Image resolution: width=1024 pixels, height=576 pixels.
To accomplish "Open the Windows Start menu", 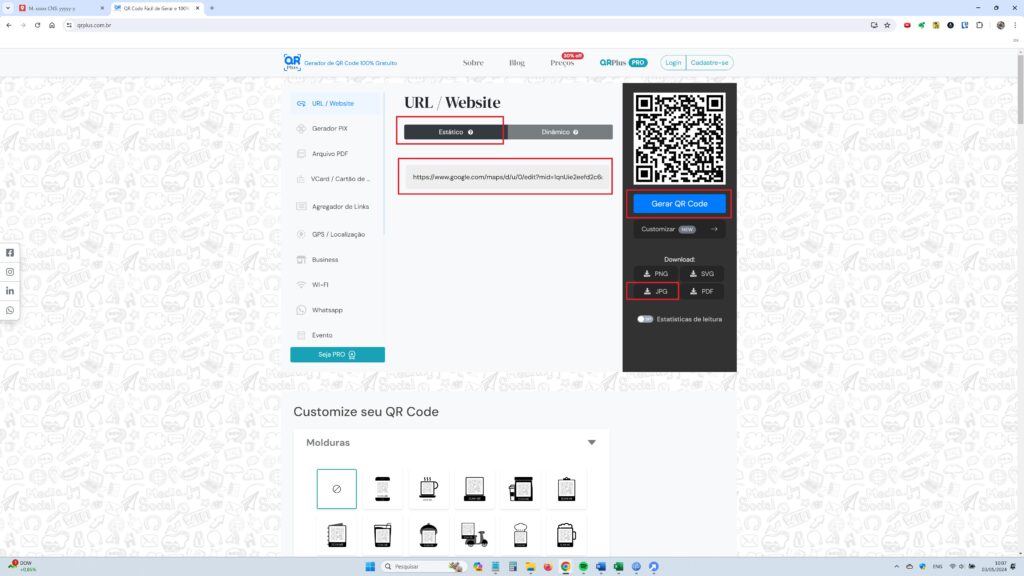I will pyautogui.click(x=370, y=566).
